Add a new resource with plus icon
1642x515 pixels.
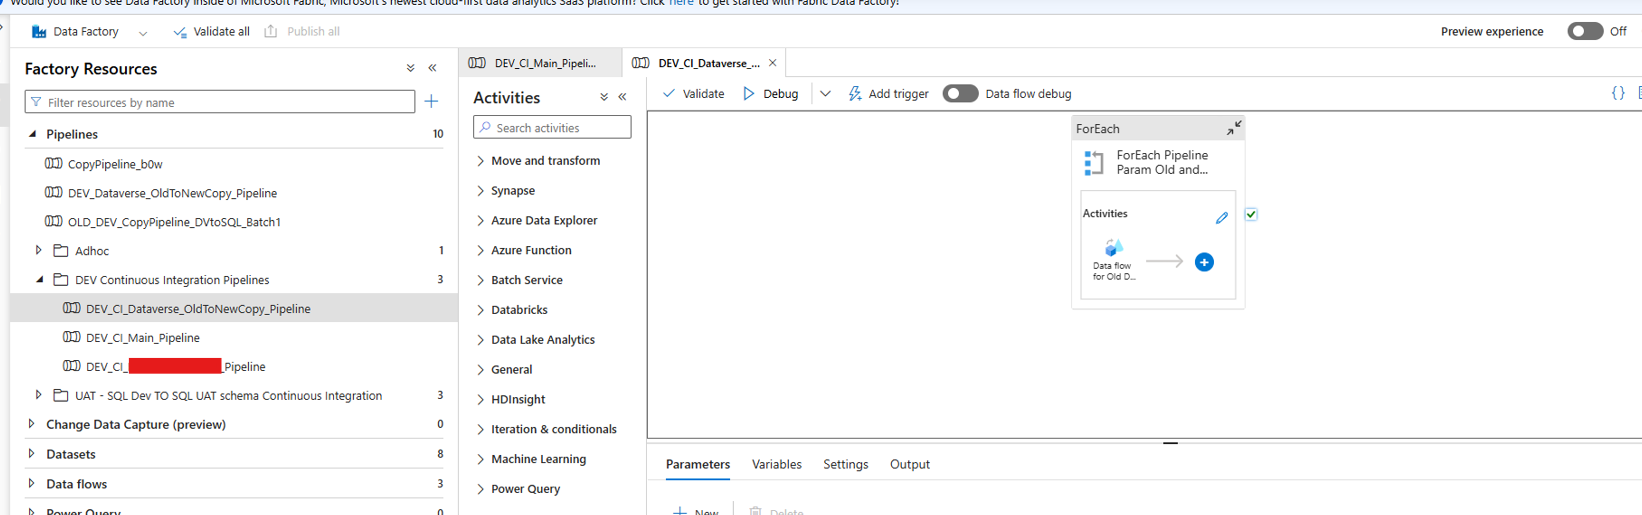pos(432,102)
